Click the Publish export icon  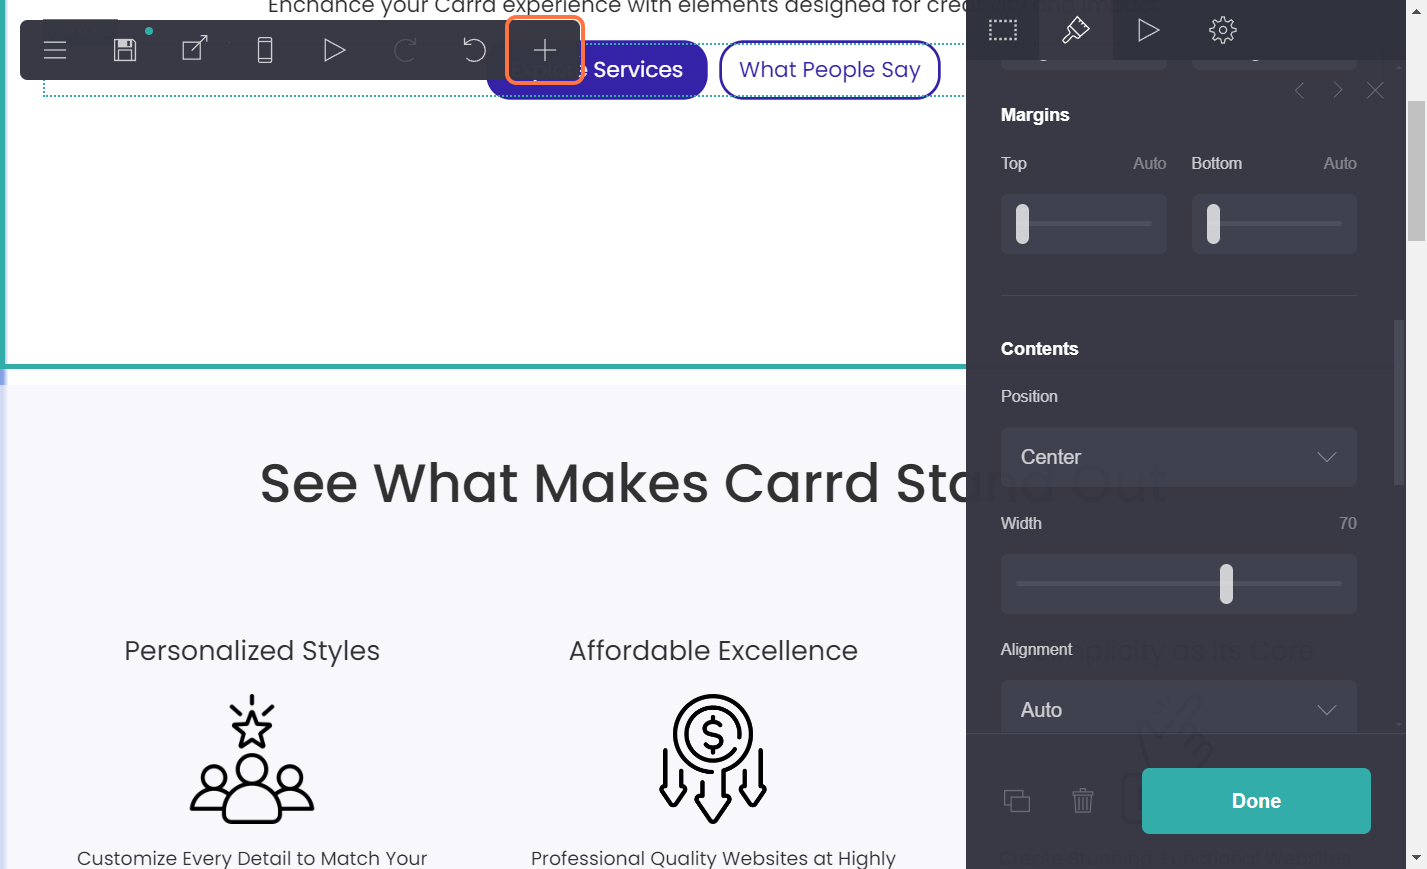[x=195, y=49]
